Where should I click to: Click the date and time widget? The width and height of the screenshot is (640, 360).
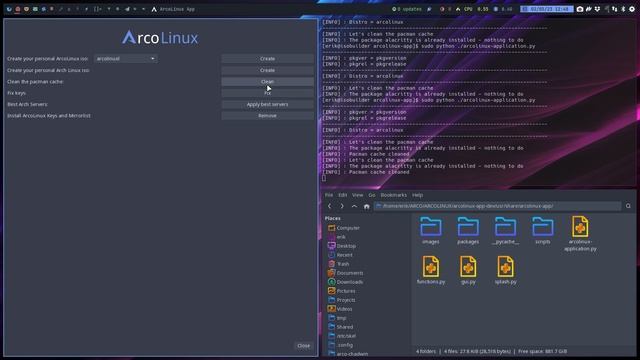[547, 9]
